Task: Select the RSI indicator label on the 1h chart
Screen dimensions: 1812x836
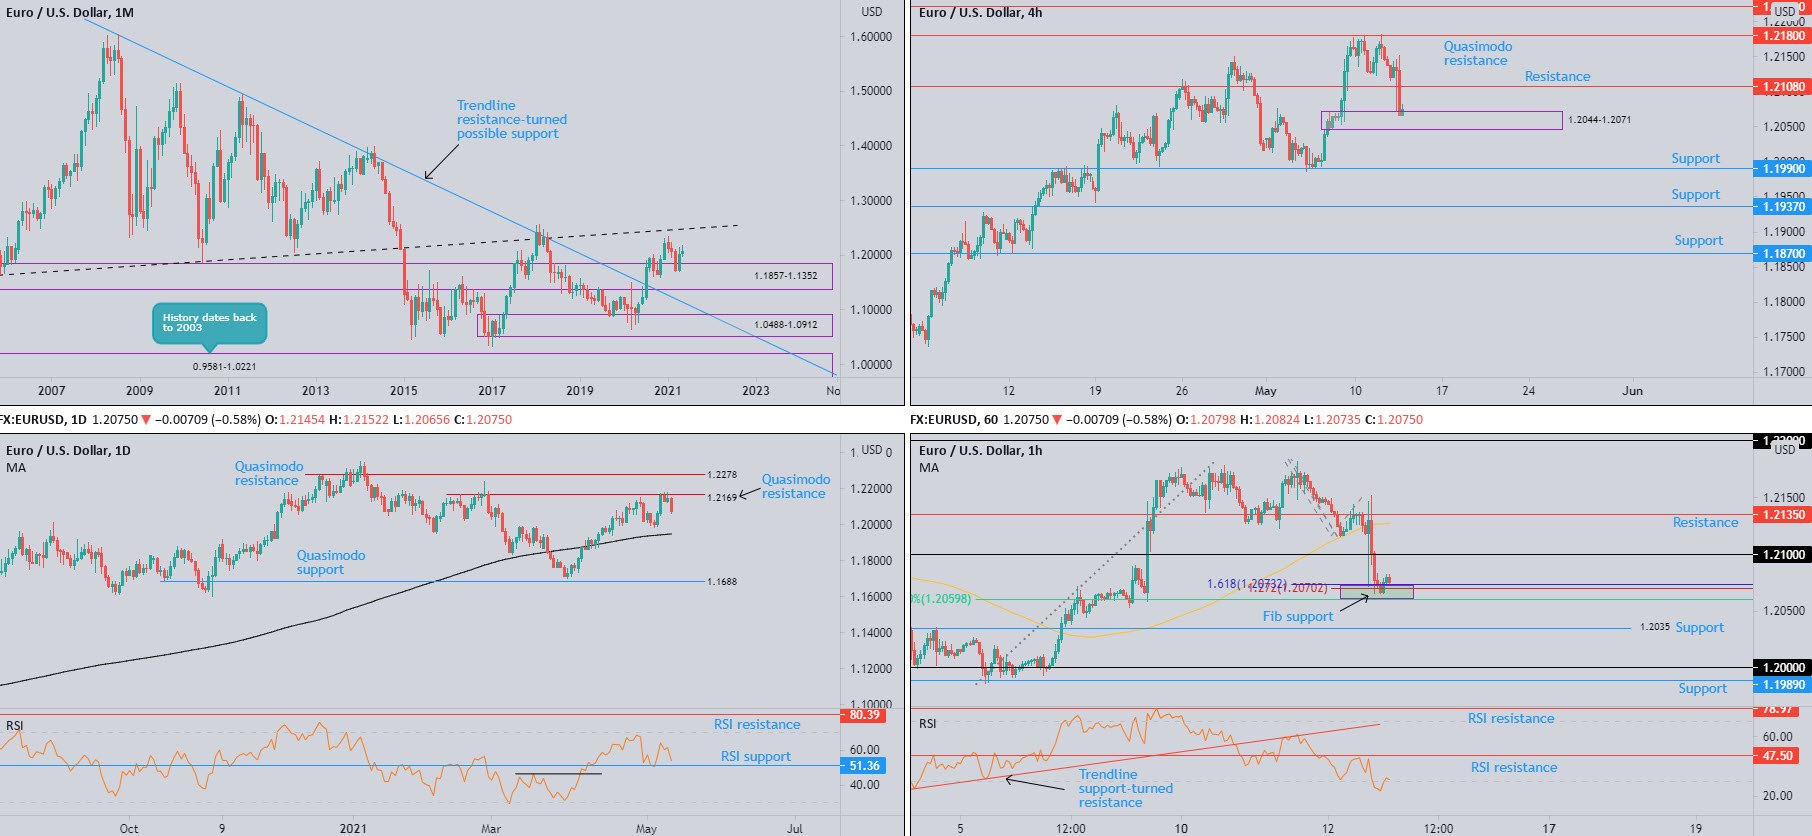Action: [x=927, y=724]
